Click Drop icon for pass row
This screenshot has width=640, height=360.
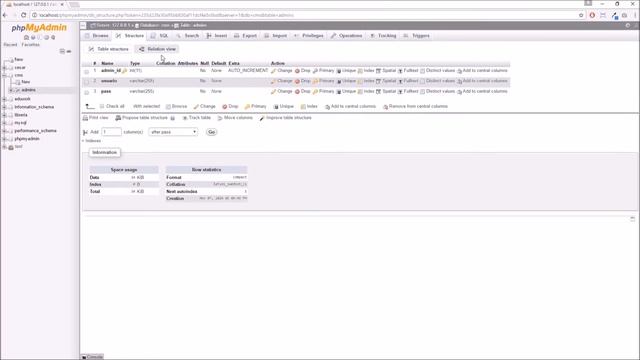tap(298, 92)
